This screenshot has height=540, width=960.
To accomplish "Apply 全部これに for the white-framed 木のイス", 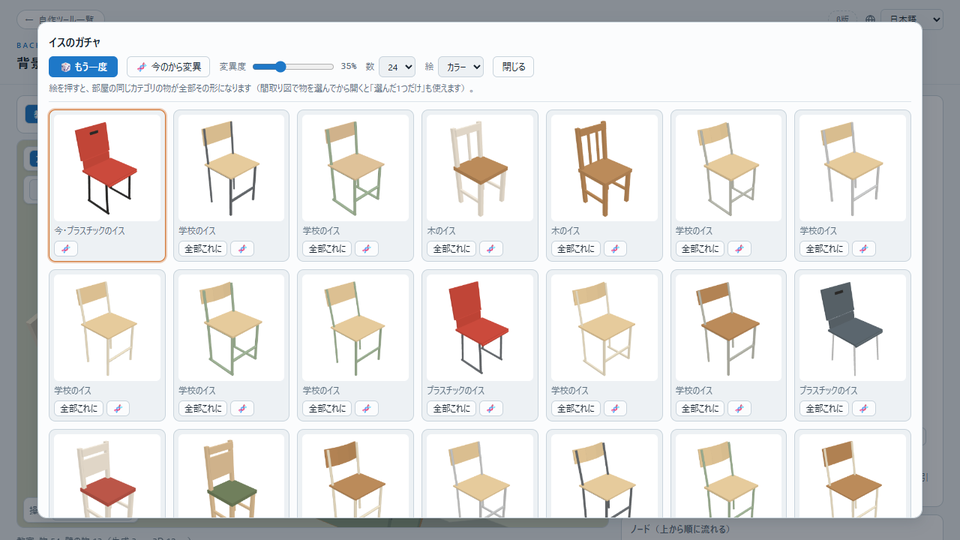I will click(452, 249).
